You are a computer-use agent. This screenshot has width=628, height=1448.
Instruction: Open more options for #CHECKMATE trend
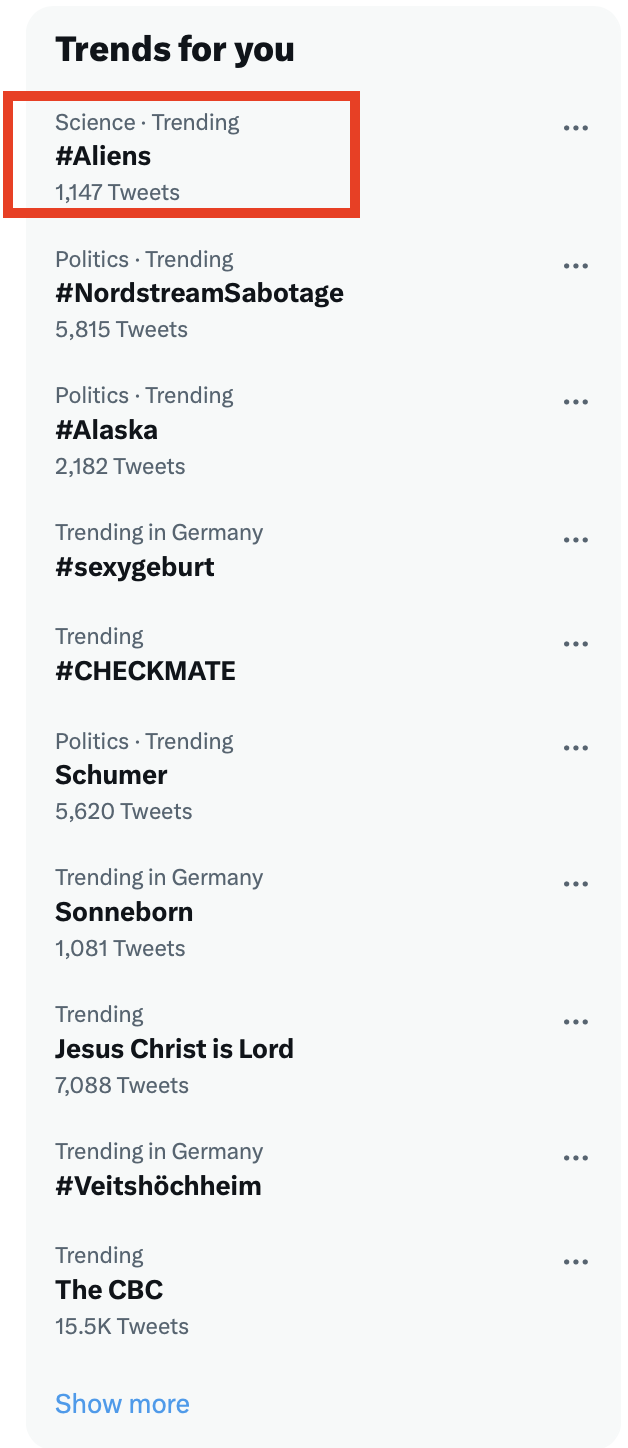click(575, 644)
